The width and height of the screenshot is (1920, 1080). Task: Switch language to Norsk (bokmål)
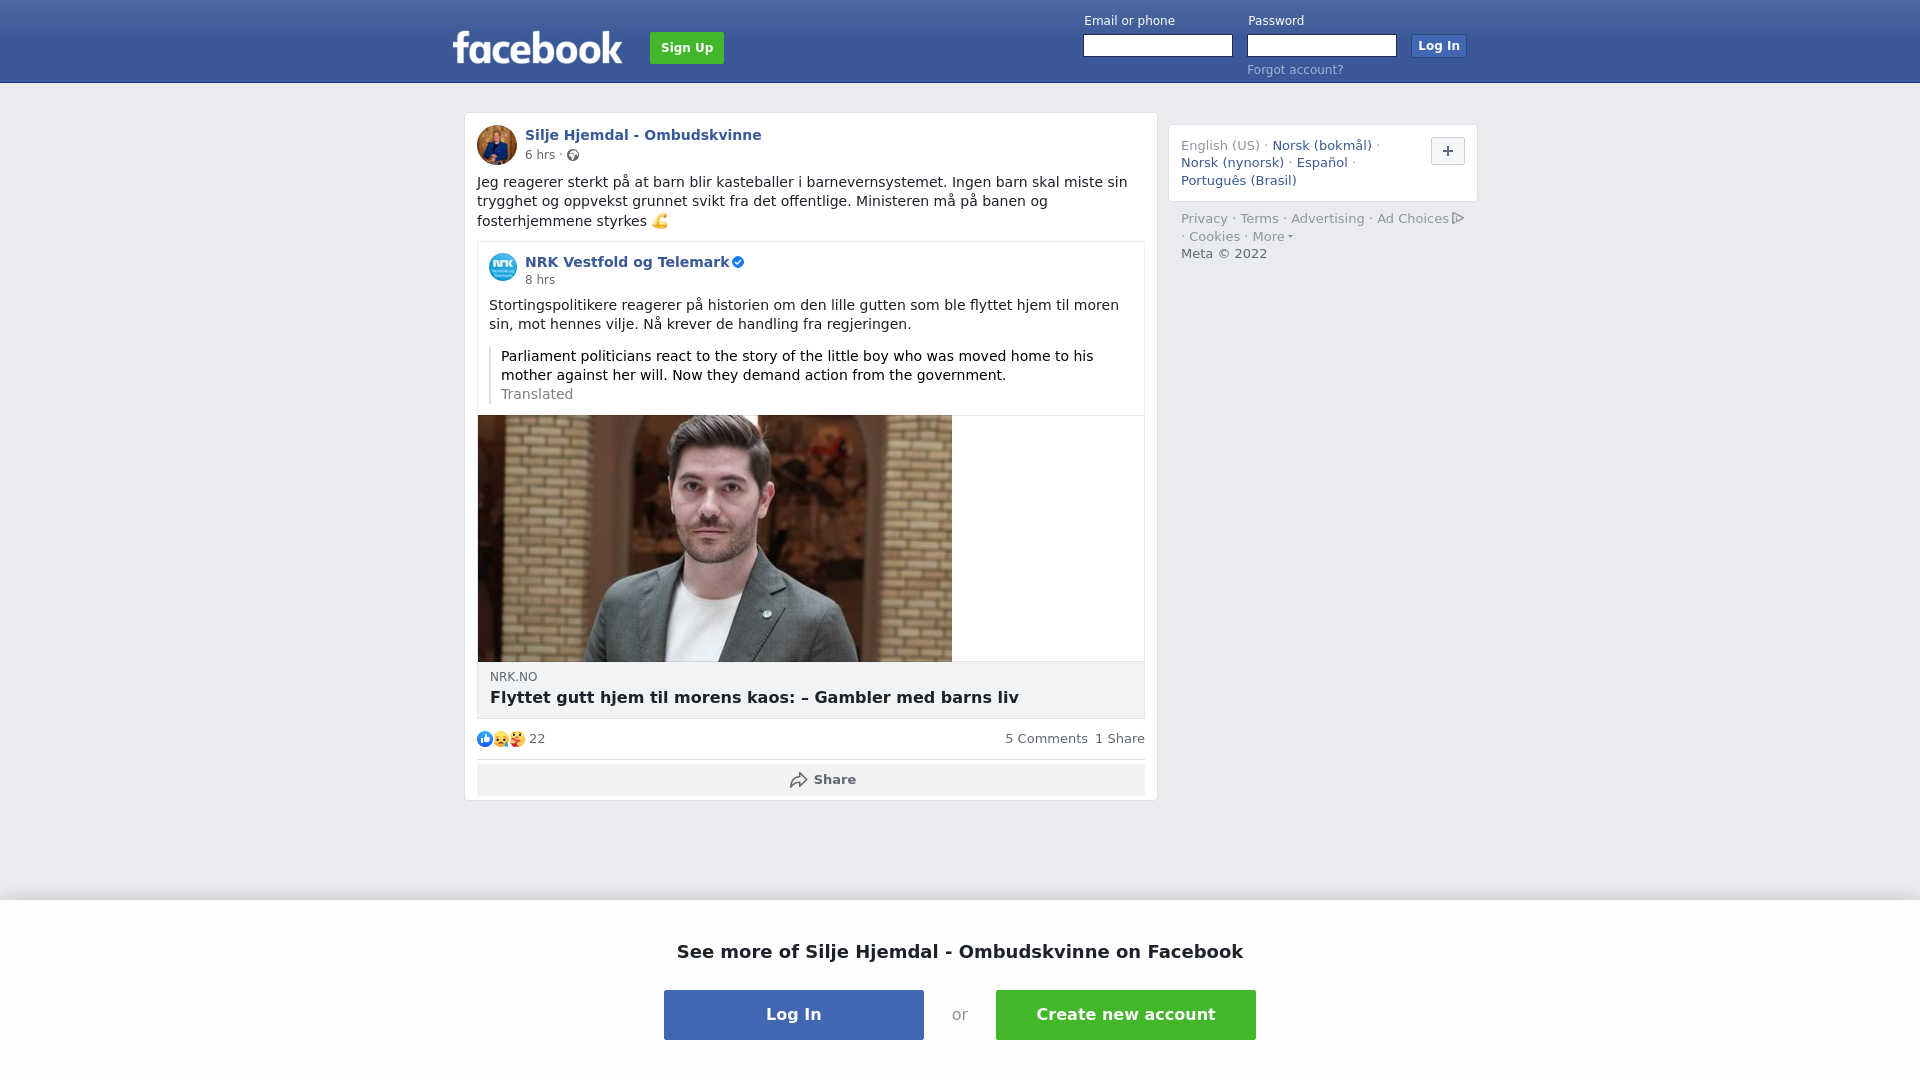[x=1322, y=146]
